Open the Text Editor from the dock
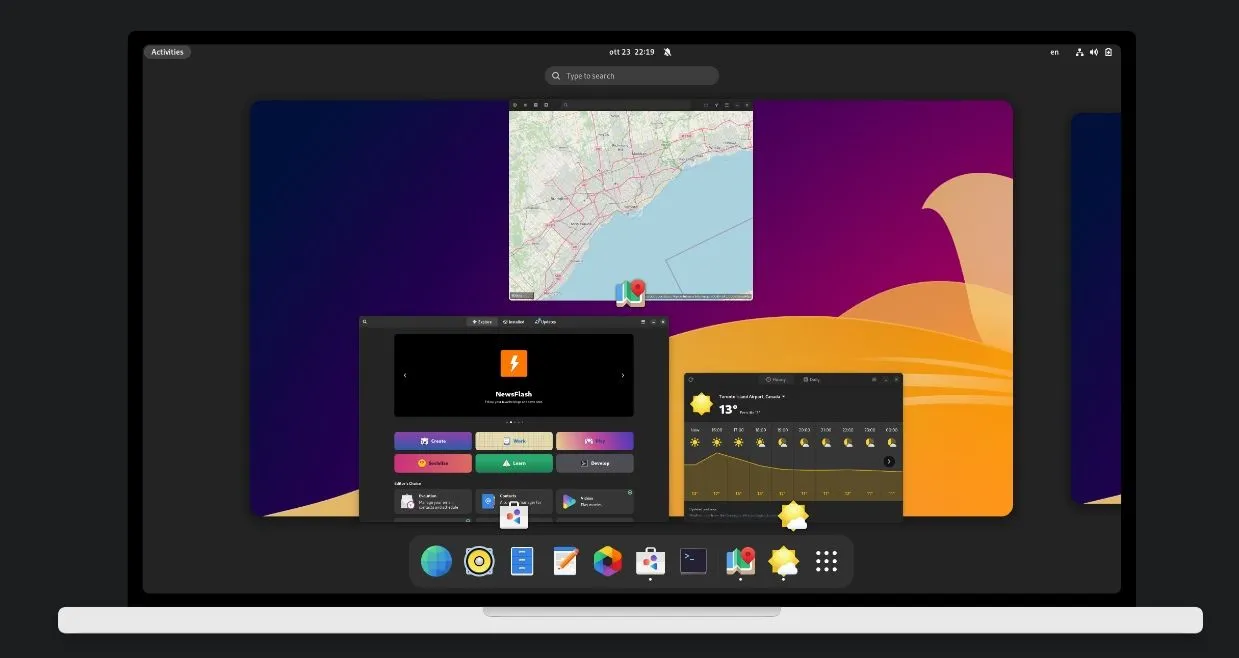Viewport: 1239px width, 658px height. [564, 561]
